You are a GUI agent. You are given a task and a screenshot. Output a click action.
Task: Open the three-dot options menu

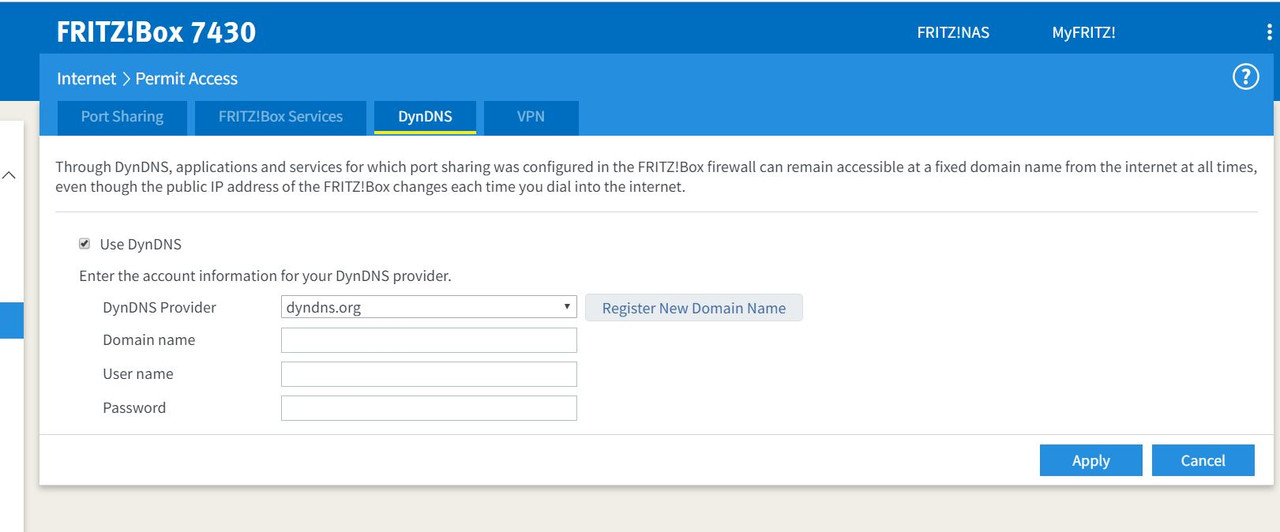pyautogui.click(x=1269, y=33)
